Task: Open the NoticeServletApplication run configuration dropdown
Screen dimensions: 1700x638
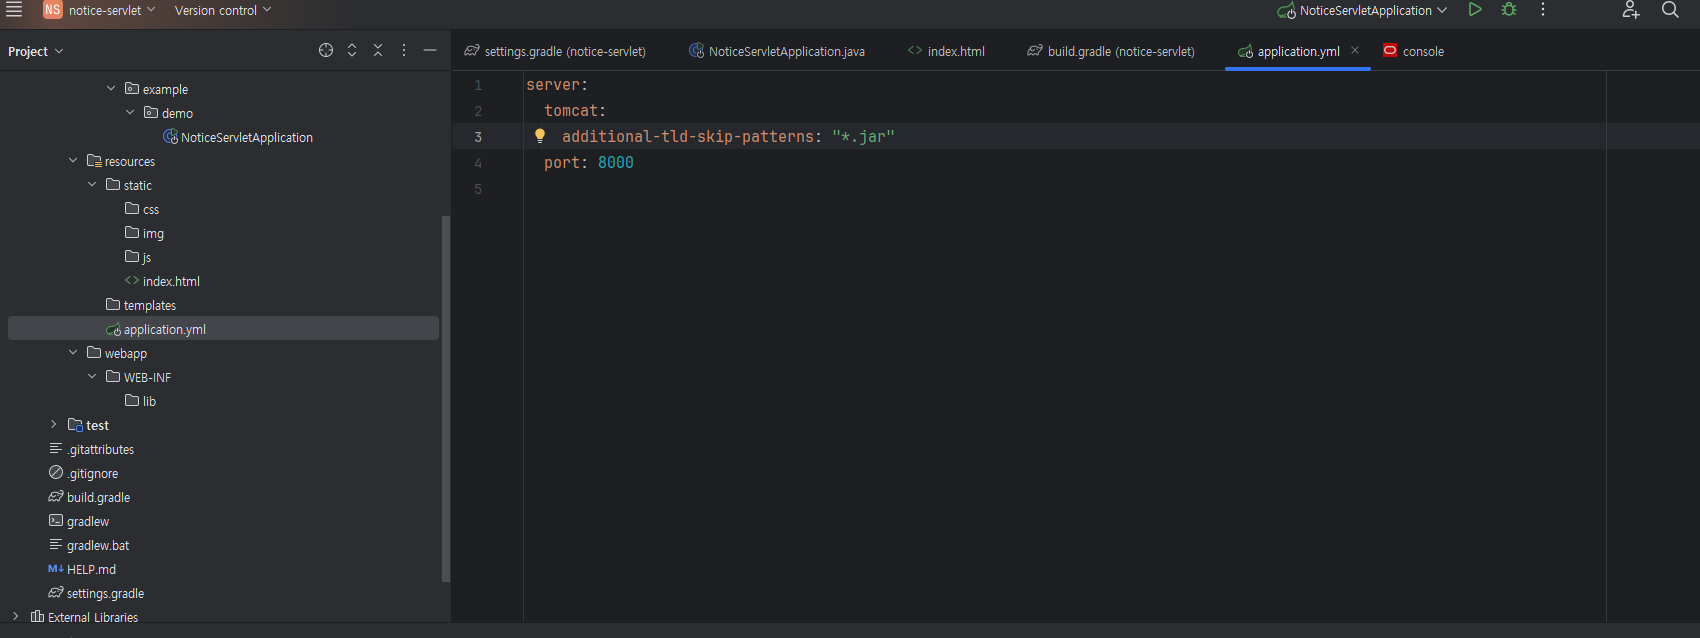Action: 1362,10
